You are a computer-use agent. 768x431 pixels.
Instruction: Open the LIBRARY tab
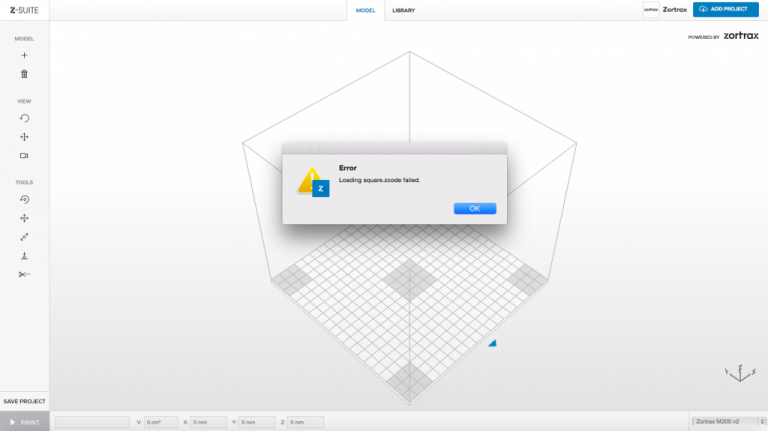pyautogui.click(x=404, y=10)
